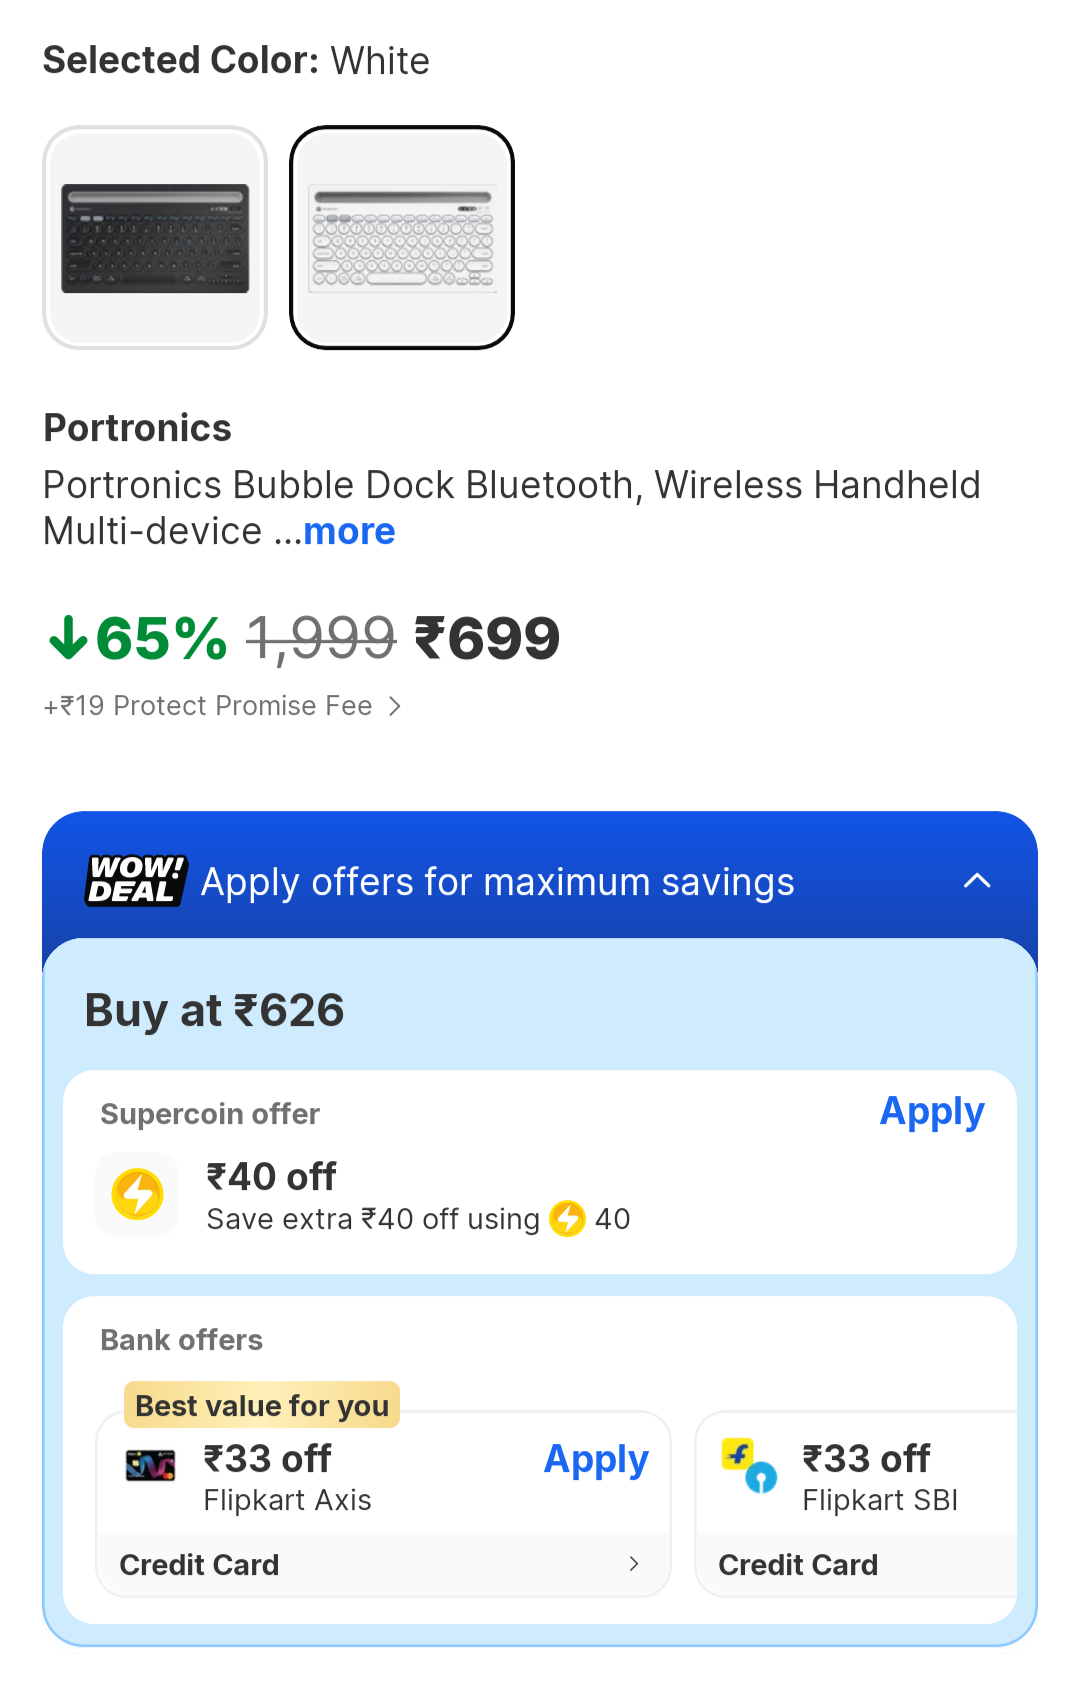Screen dimensions: 1080x1684
Task: Select the white keyboard color swatch
Action: point(402,238)
